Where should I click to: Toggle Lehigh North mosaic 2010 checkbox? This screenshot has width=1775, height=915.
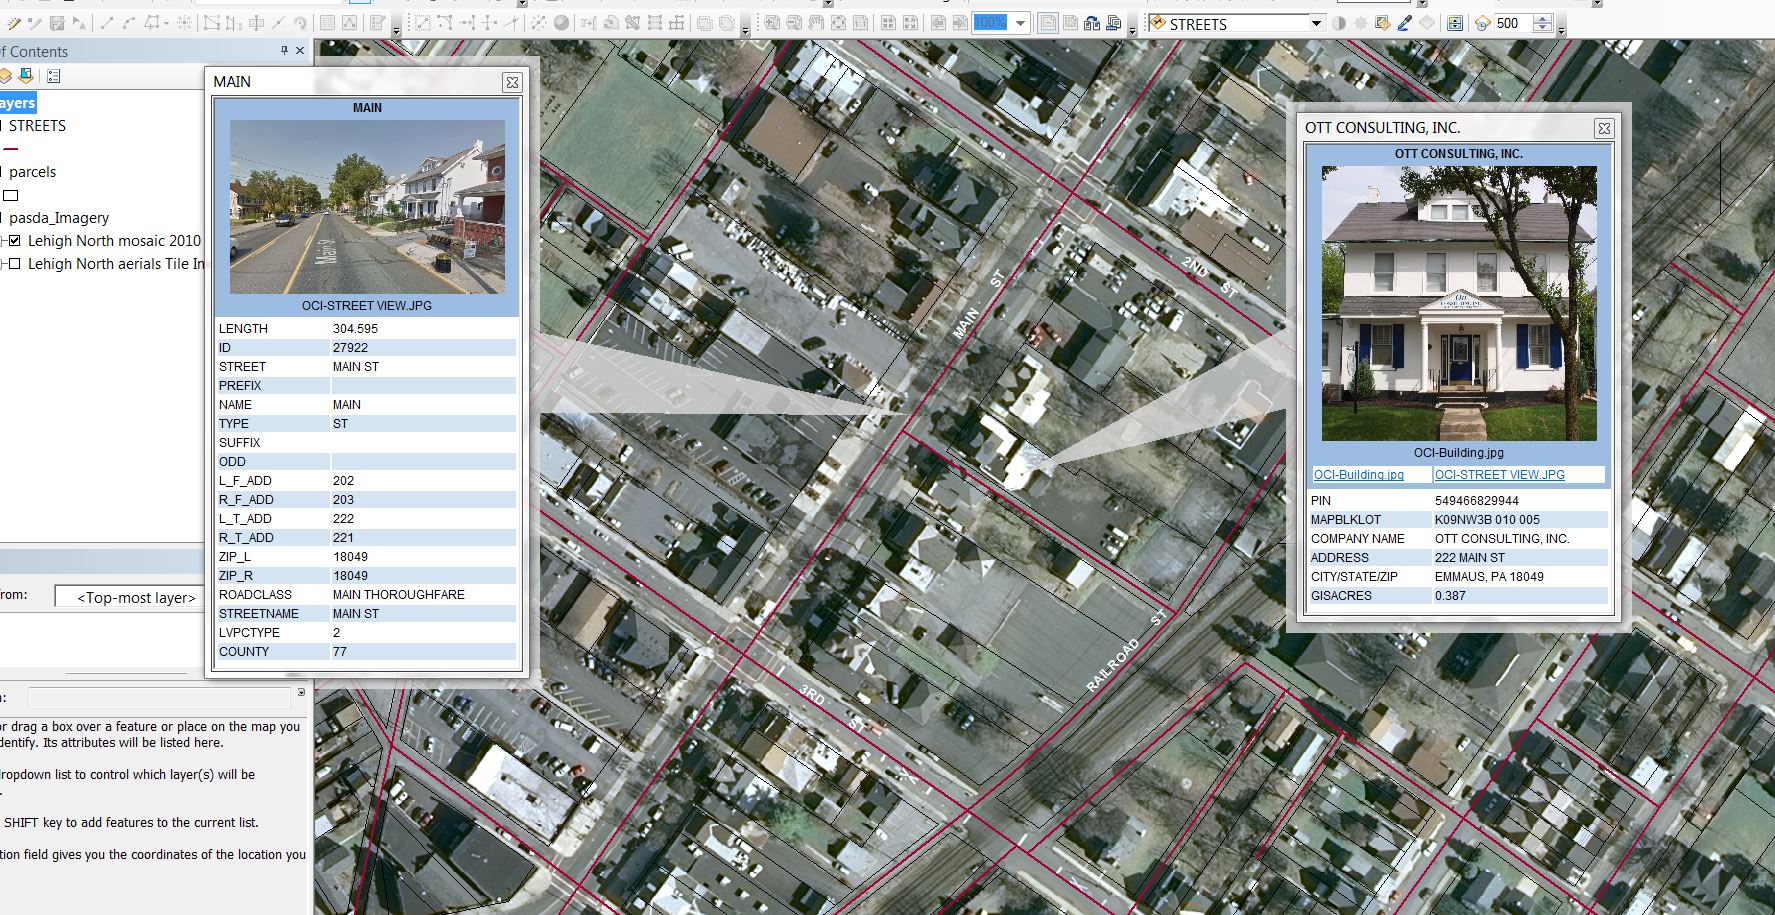[15, 241]
